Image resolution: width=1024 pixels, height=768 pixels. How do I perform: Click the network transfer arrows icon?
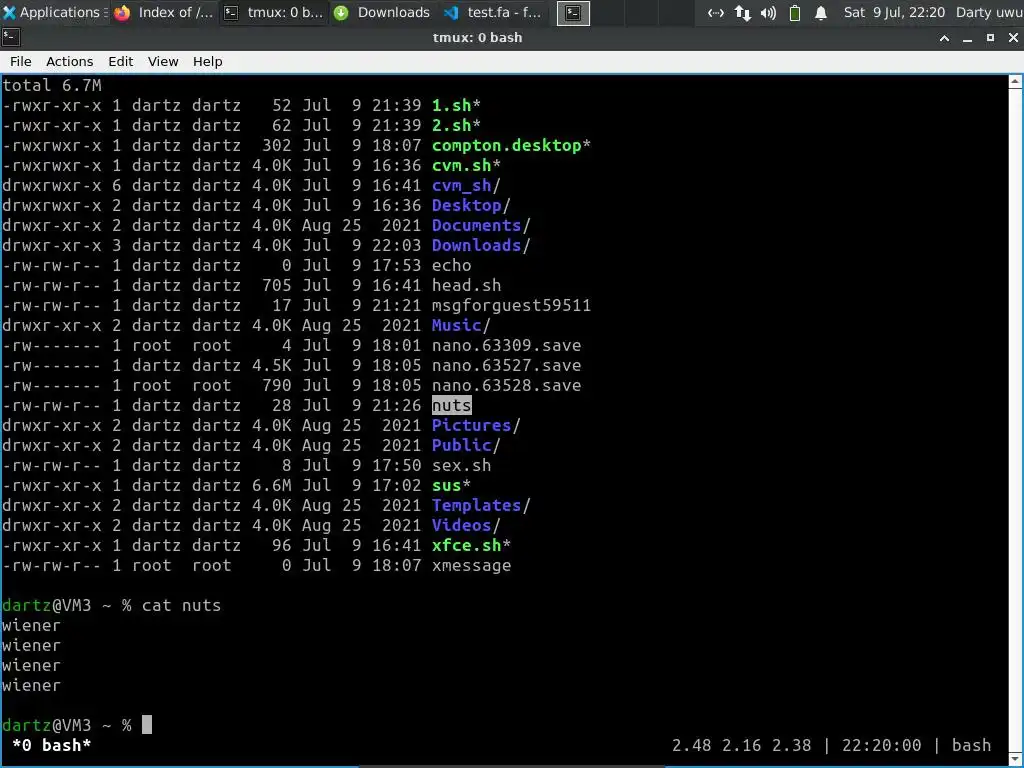coord(743,12)
